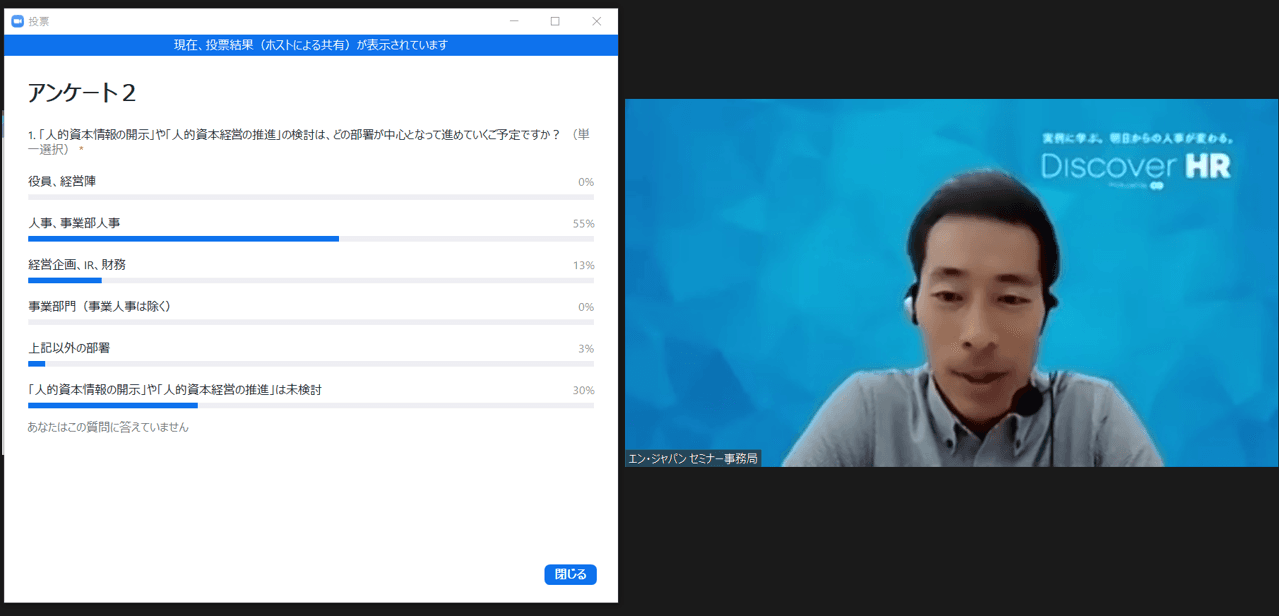Click the Discover HR logo in the video
The image size is (1279, 616).
coord(1135,164)
